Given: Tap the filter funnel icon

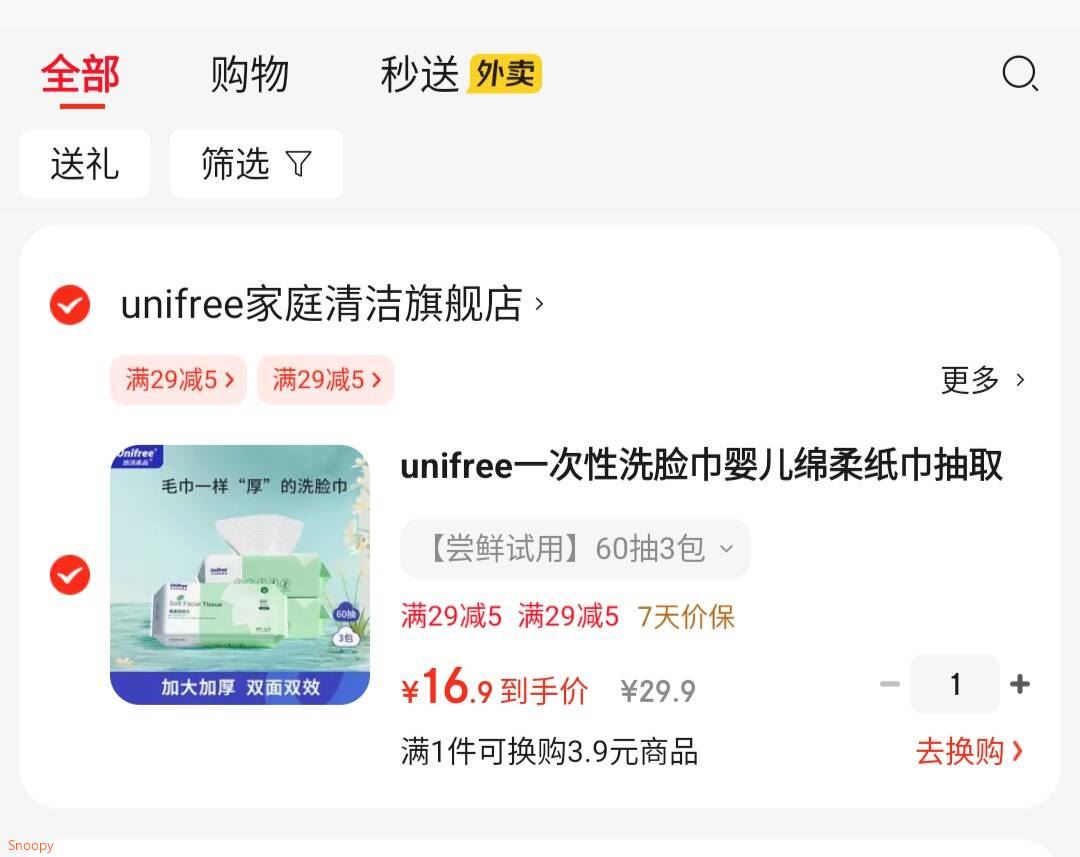Looking at the screenshot, I should pyautogui.click(x=298, y=164).
